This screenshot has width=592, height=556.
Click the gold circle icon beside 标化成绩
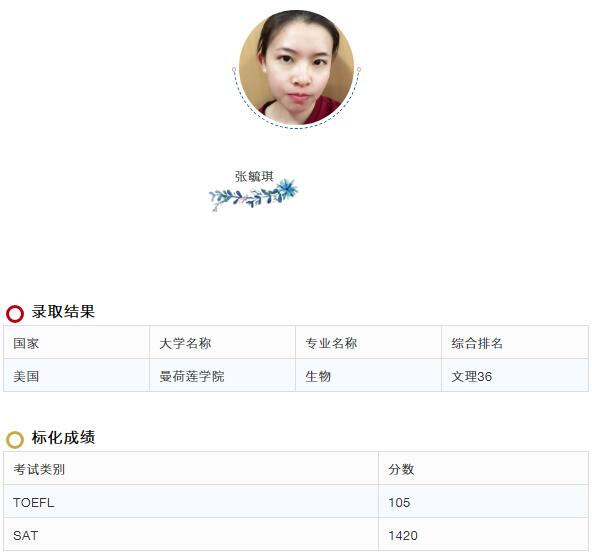pyautogui.click(x=15, y=439)
